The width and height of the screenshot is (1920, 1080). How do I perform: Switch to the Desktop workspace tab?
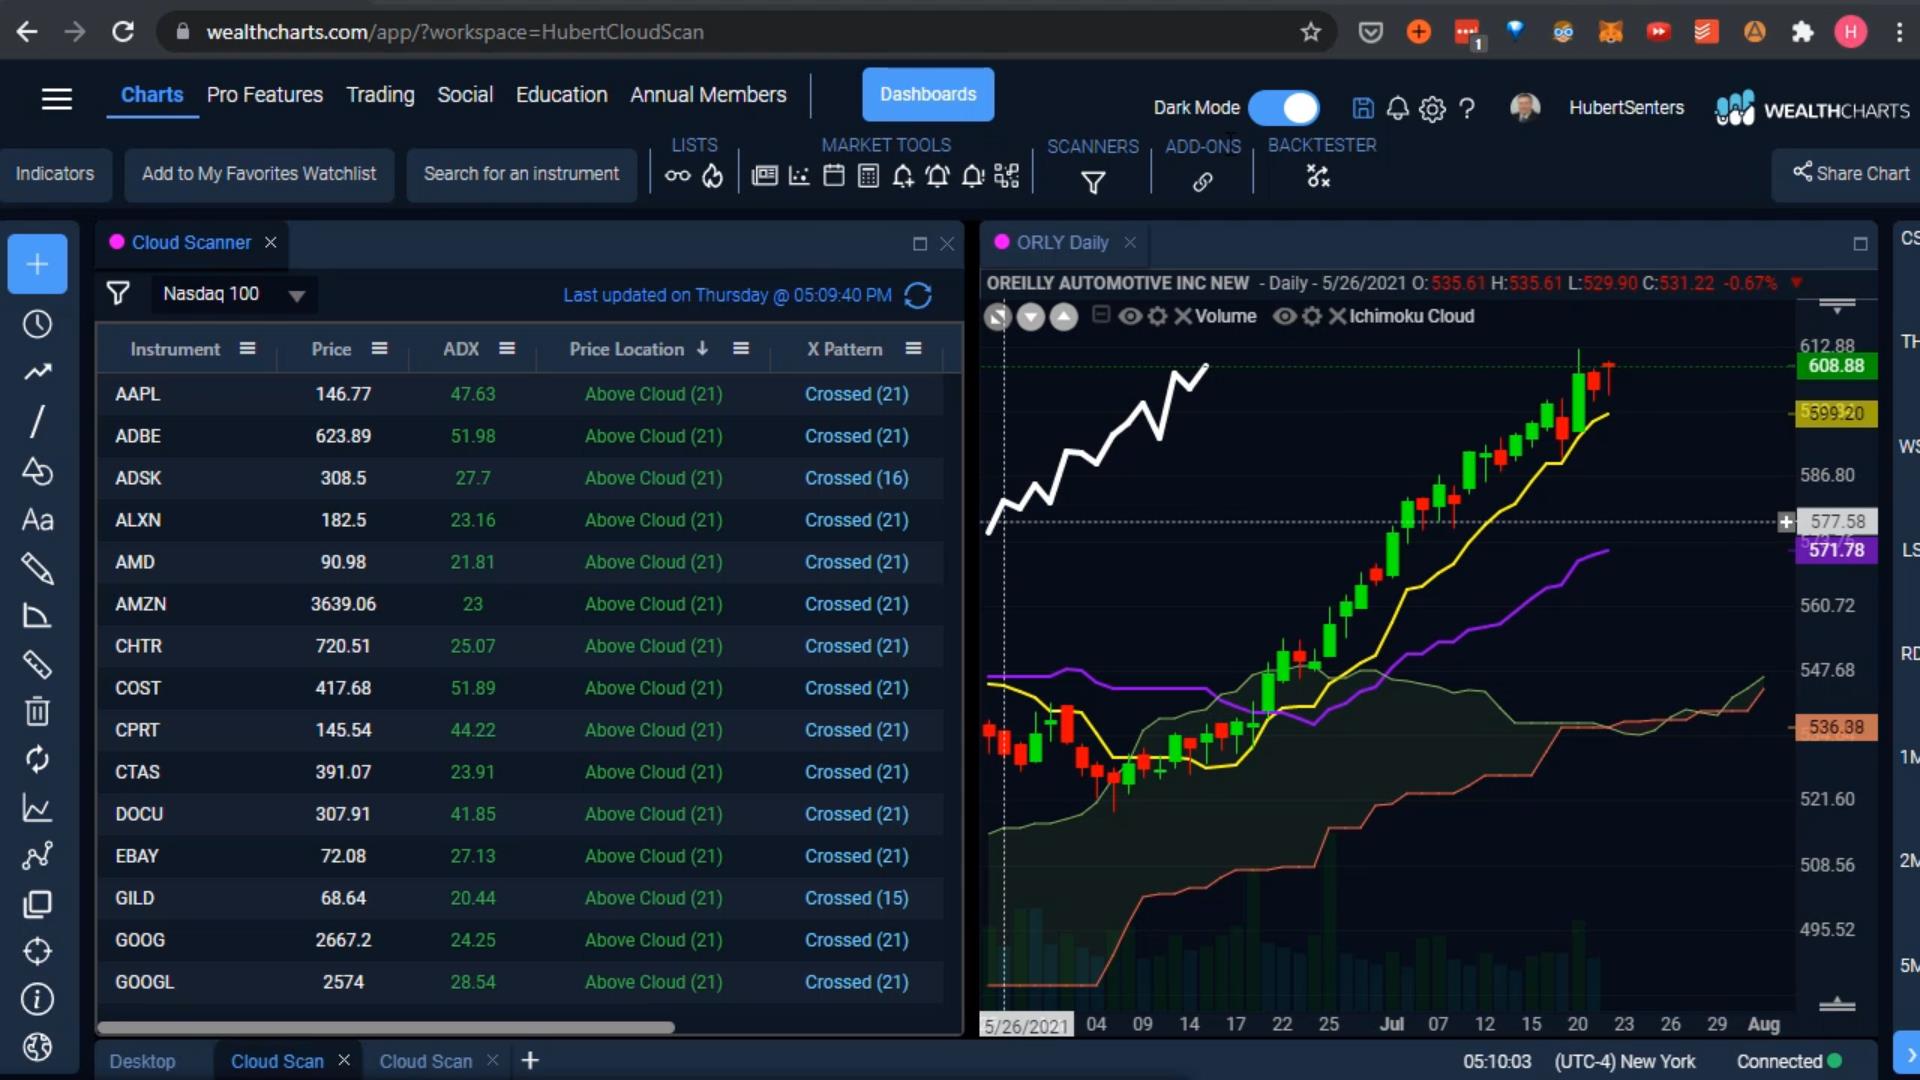pyautogui.click(x=142, y=1061)
